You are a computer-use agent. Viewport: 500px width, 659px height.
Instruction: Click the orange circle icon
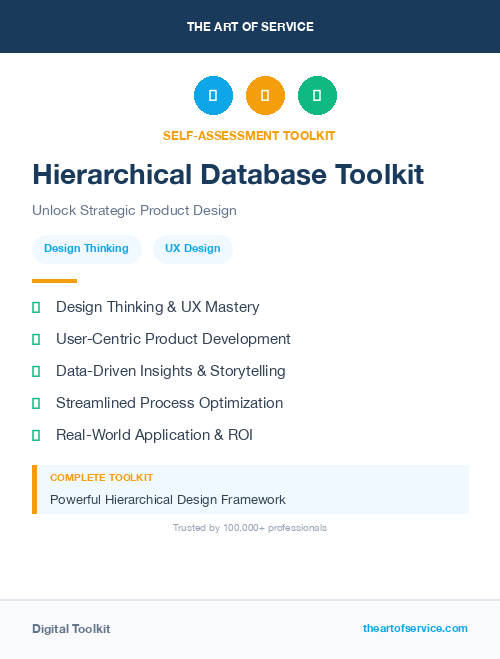265,95
